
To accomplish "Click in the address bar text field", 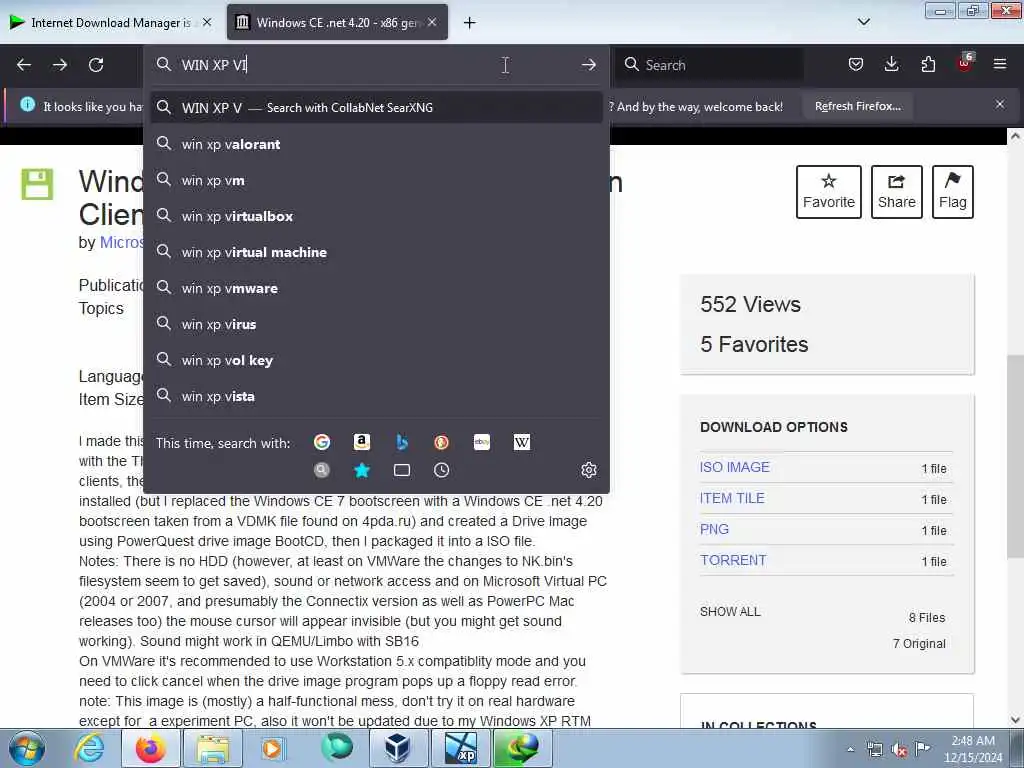I will [376, 65].
